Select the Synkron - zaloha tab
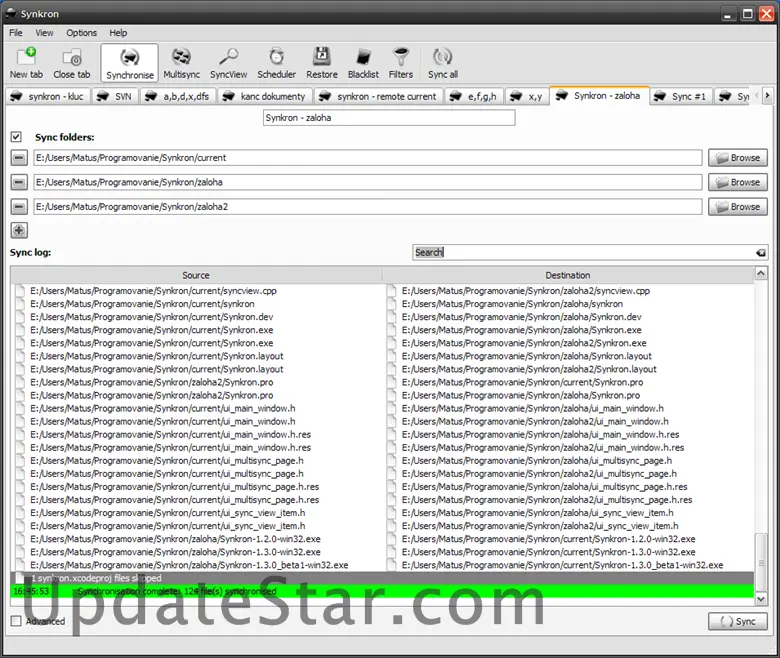The height and width of the screenshot is (658, 780). point(599,95)
